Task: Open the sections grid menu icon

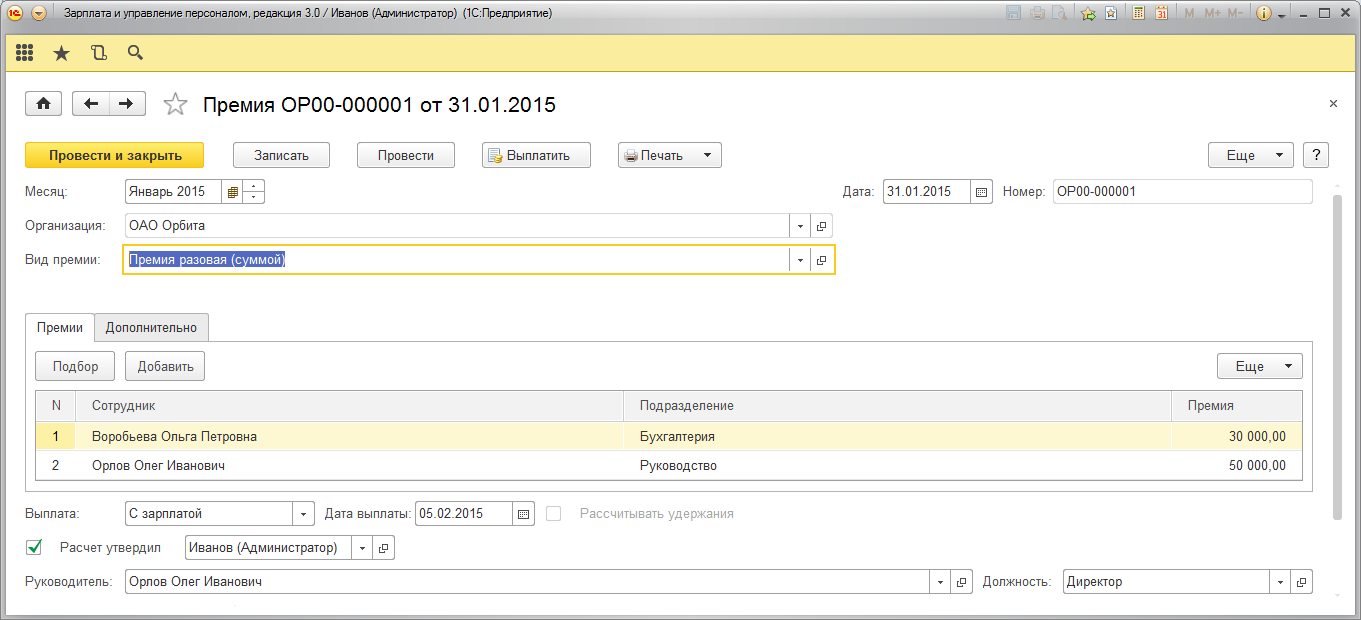Action: (25, 53)
